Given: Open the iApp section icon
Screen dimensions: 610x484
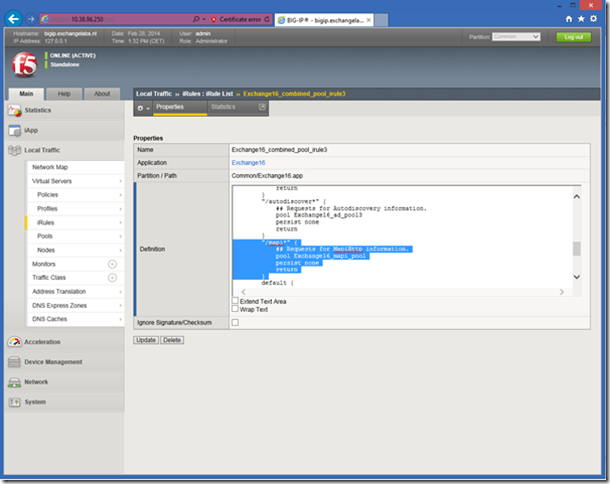Looking at the screenshot, I should [x=14, y=130].
